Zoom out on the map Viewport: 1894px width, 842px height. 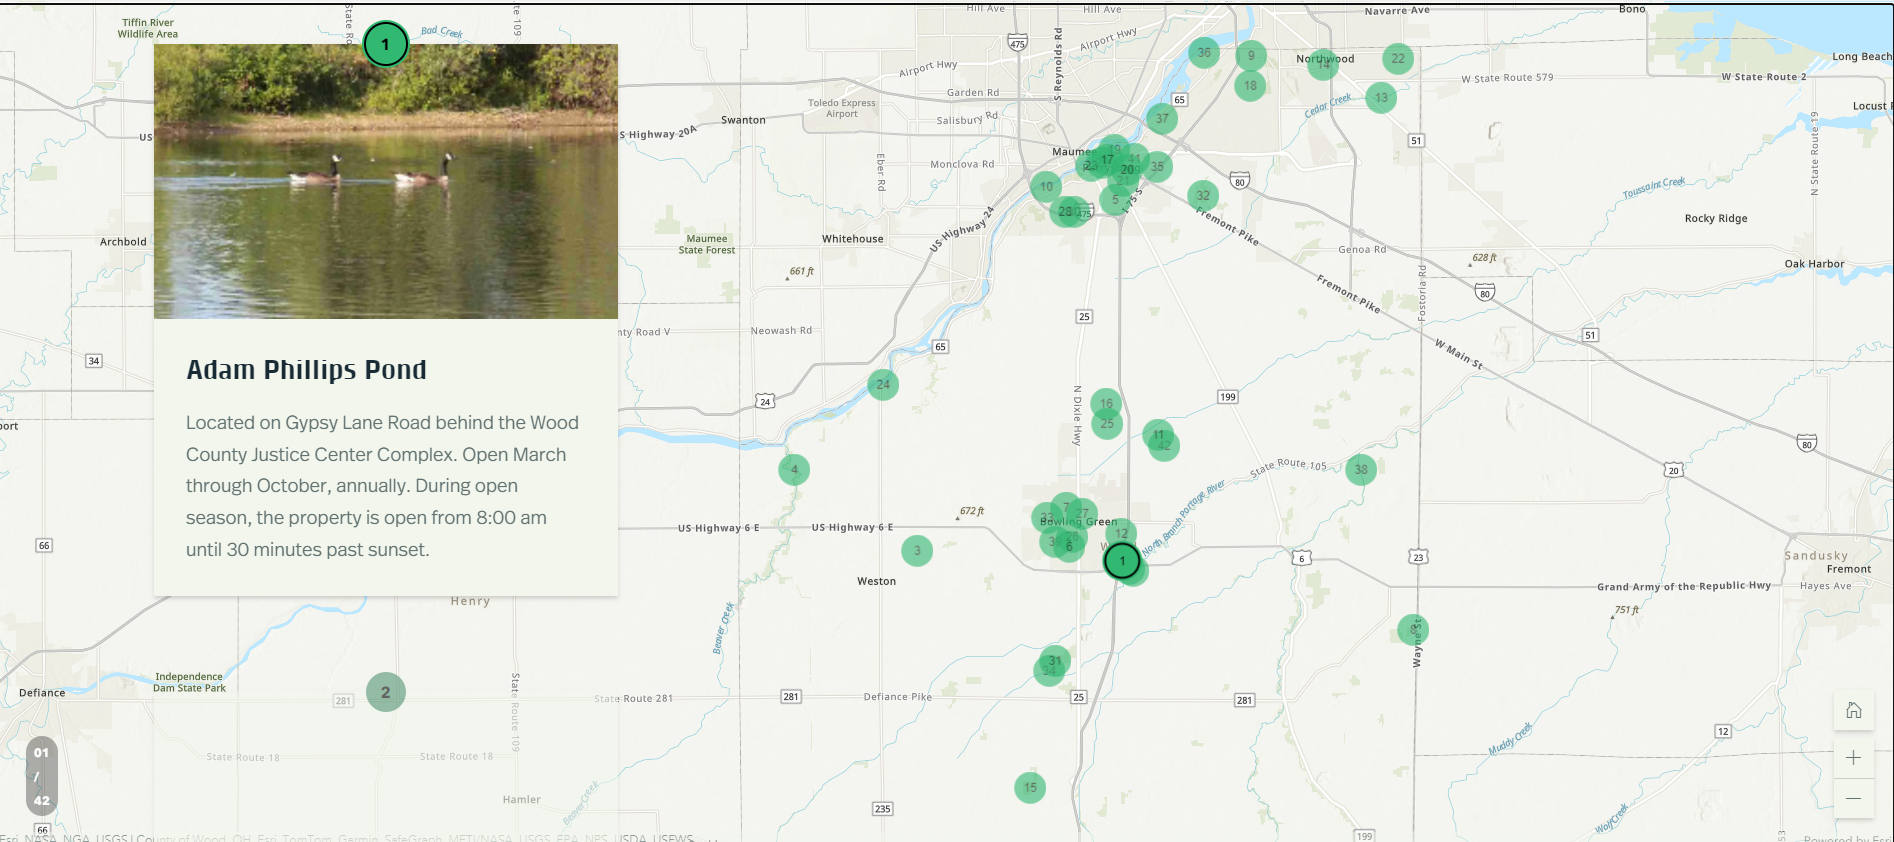[1853, 798]
